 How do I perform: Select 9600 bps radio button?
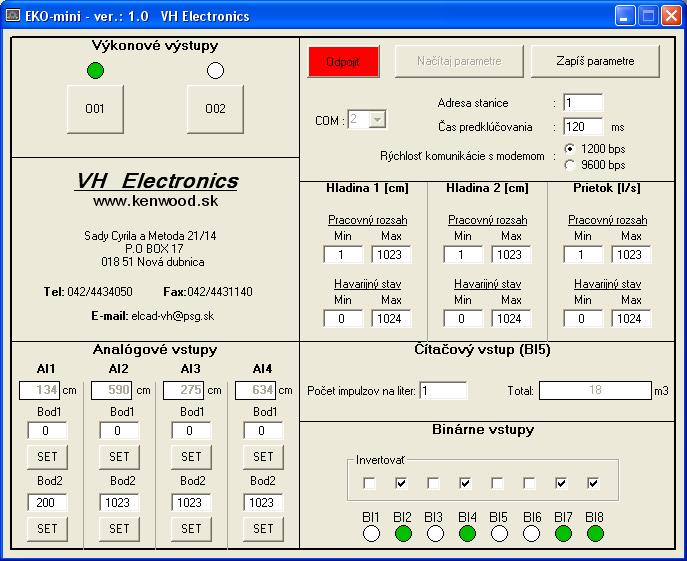click(569, 165)
